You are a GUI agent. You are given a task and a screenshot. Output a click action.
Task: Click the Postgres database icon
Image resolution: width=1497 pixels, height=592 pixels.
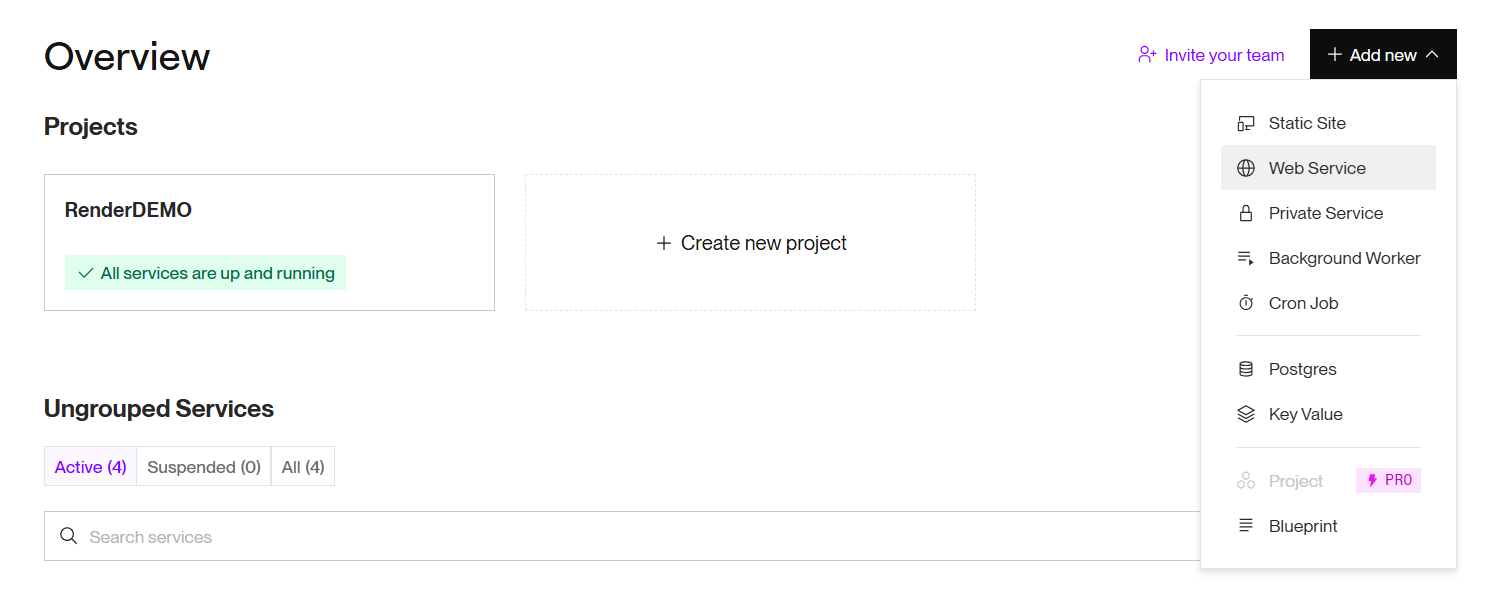click(1245, 369)
